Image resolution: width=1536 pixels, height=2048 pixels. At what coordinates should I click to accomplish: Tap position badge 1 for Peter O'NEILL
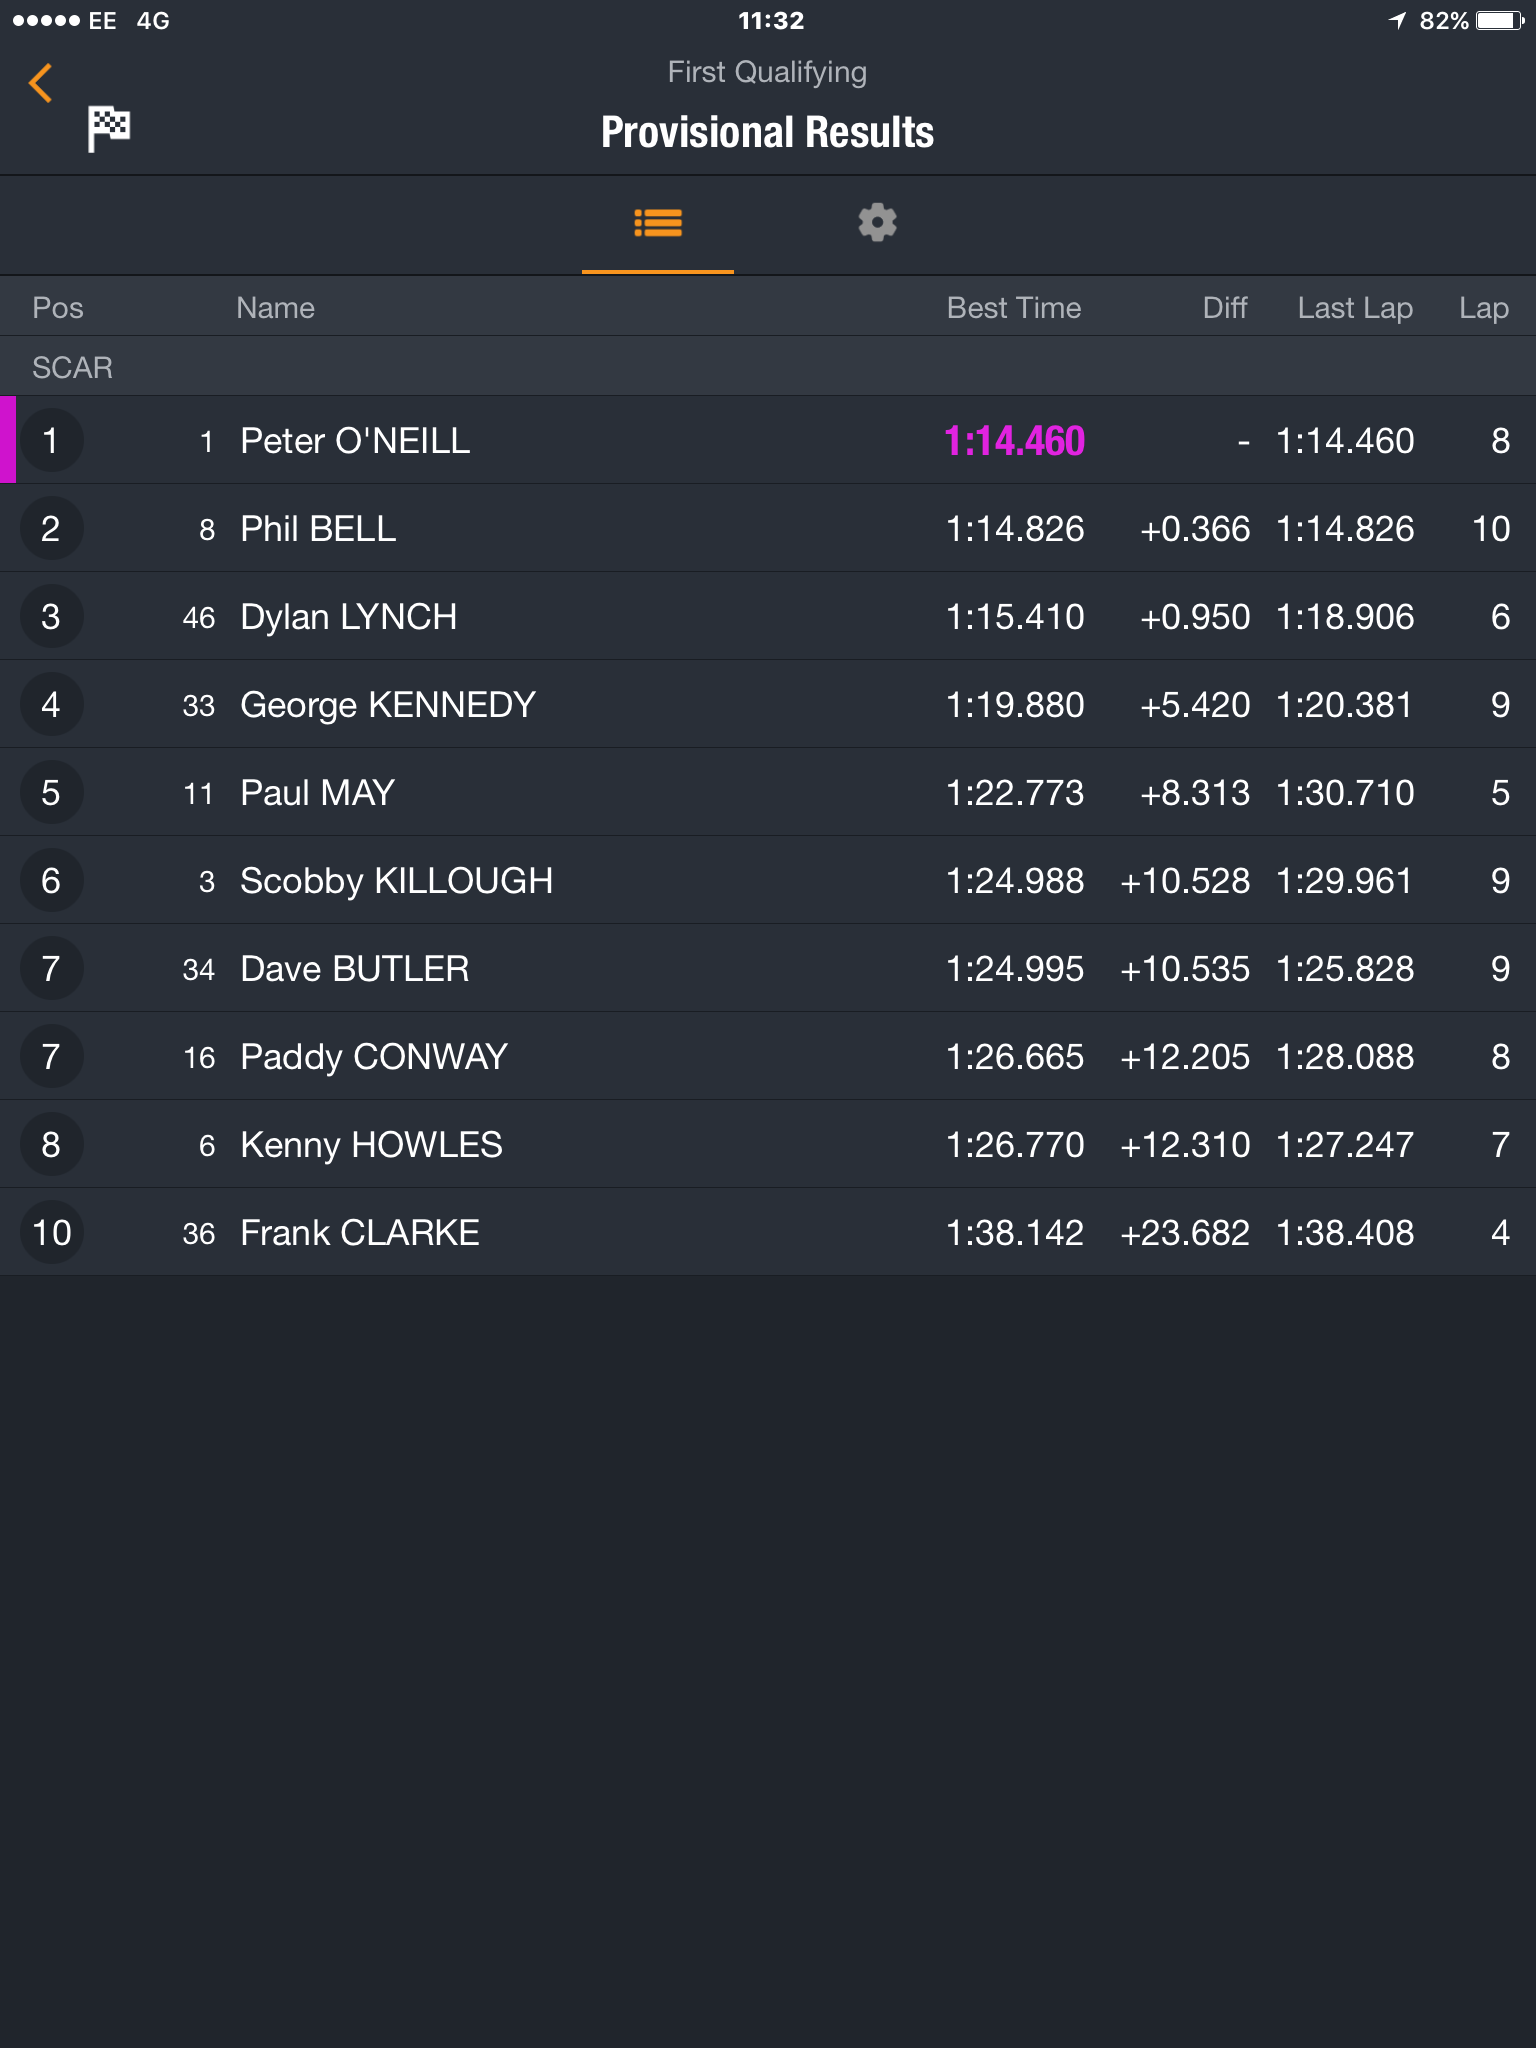click(51, 441)
